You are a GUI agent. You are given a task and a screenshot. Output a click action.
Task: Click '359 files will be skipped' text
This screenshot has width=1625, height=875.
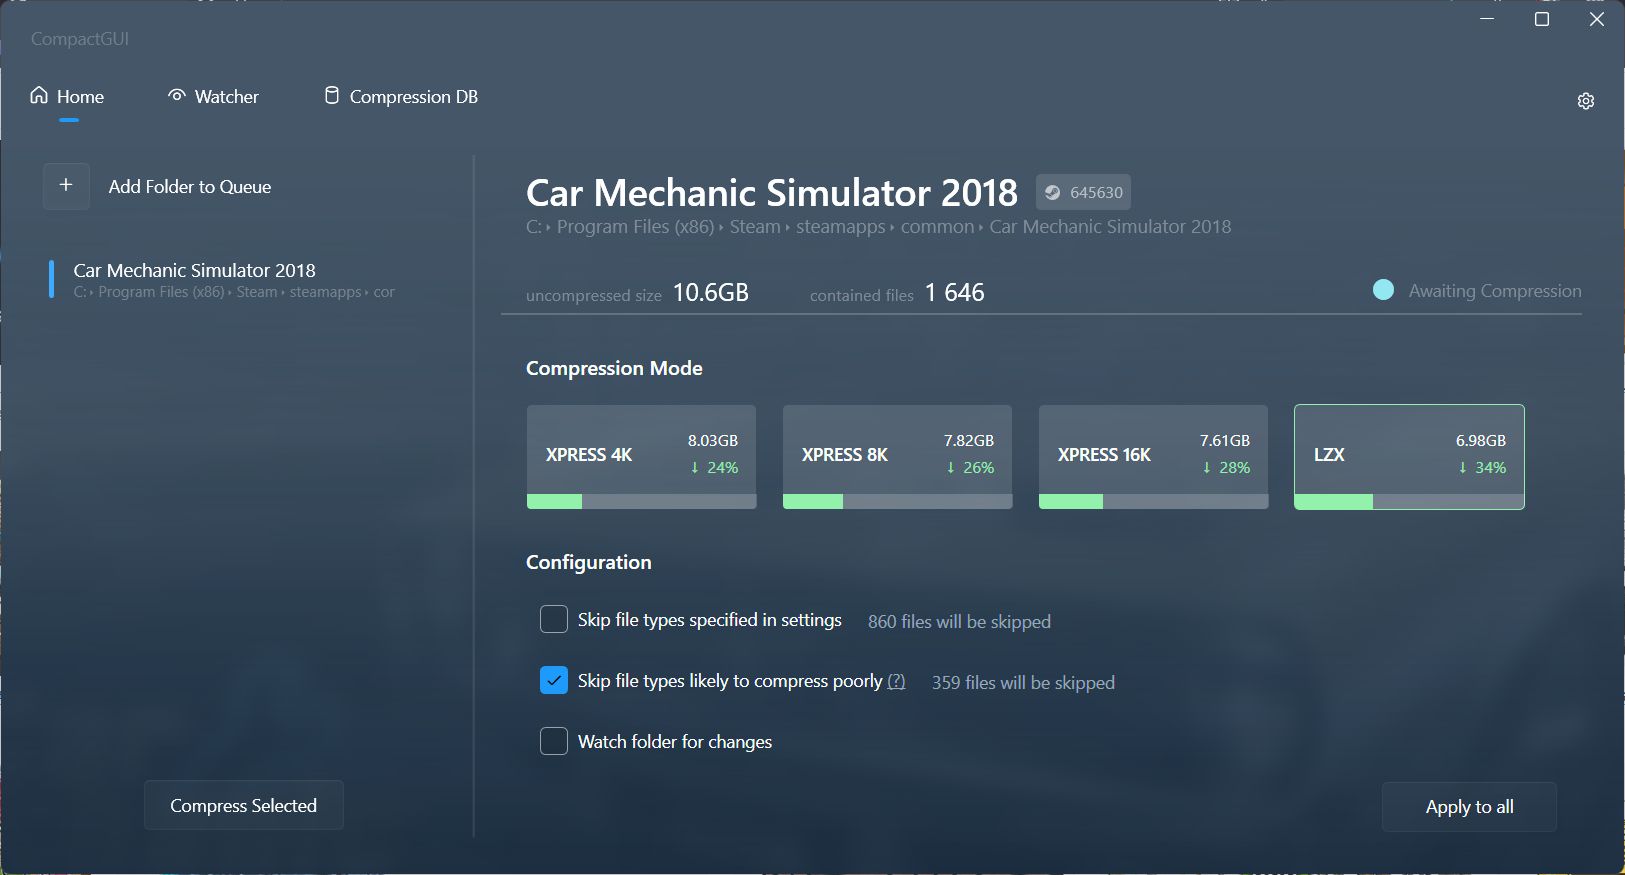(x=1023, y=682)
